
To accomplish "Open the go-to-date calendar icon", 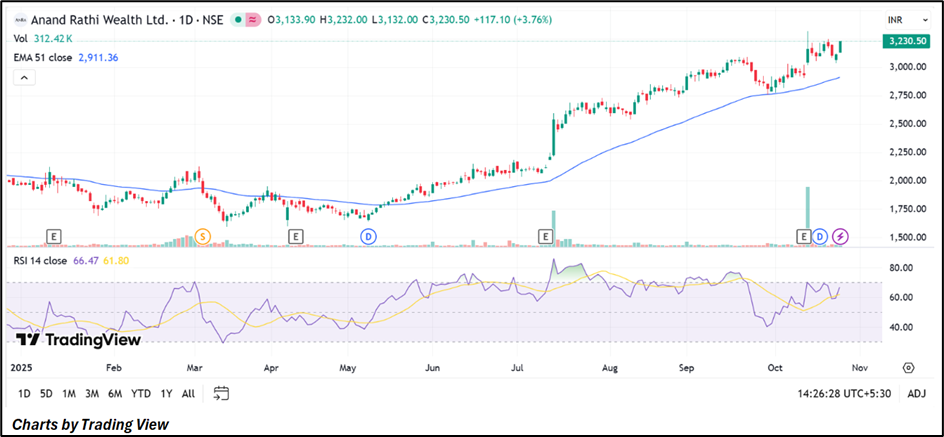I will (x=221, y=393).
